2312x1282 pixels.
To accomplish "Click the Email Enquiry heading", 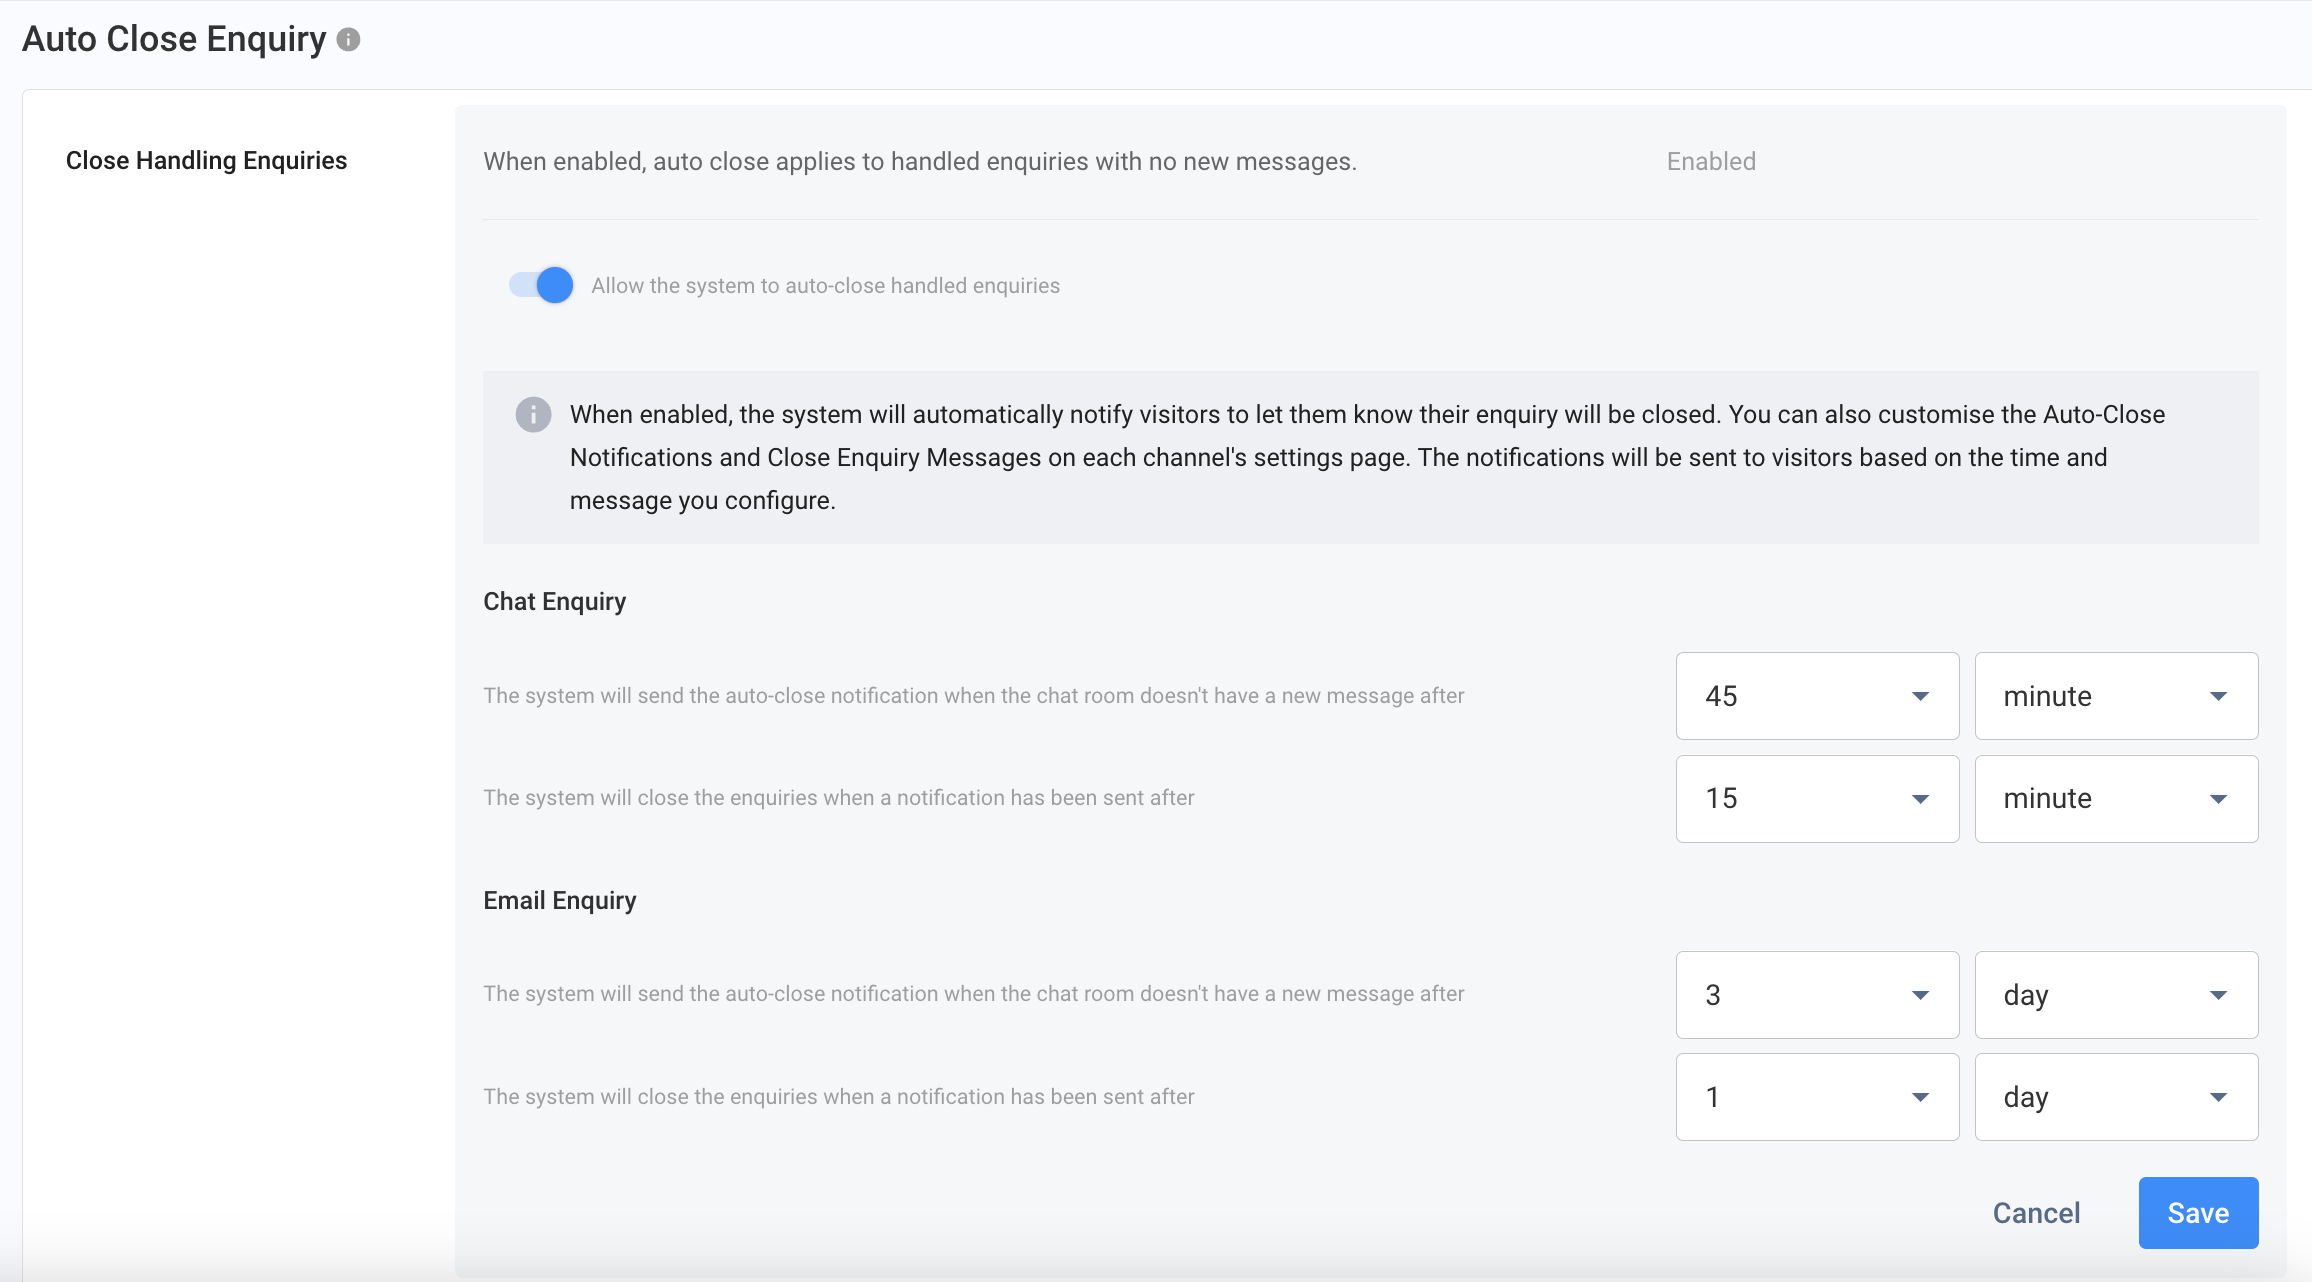I will (559, 900).
